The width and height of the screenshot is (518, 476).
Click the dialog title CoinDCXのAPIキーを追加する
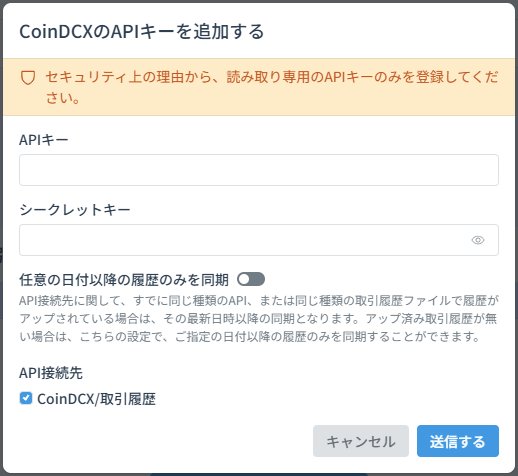[142, 32]
